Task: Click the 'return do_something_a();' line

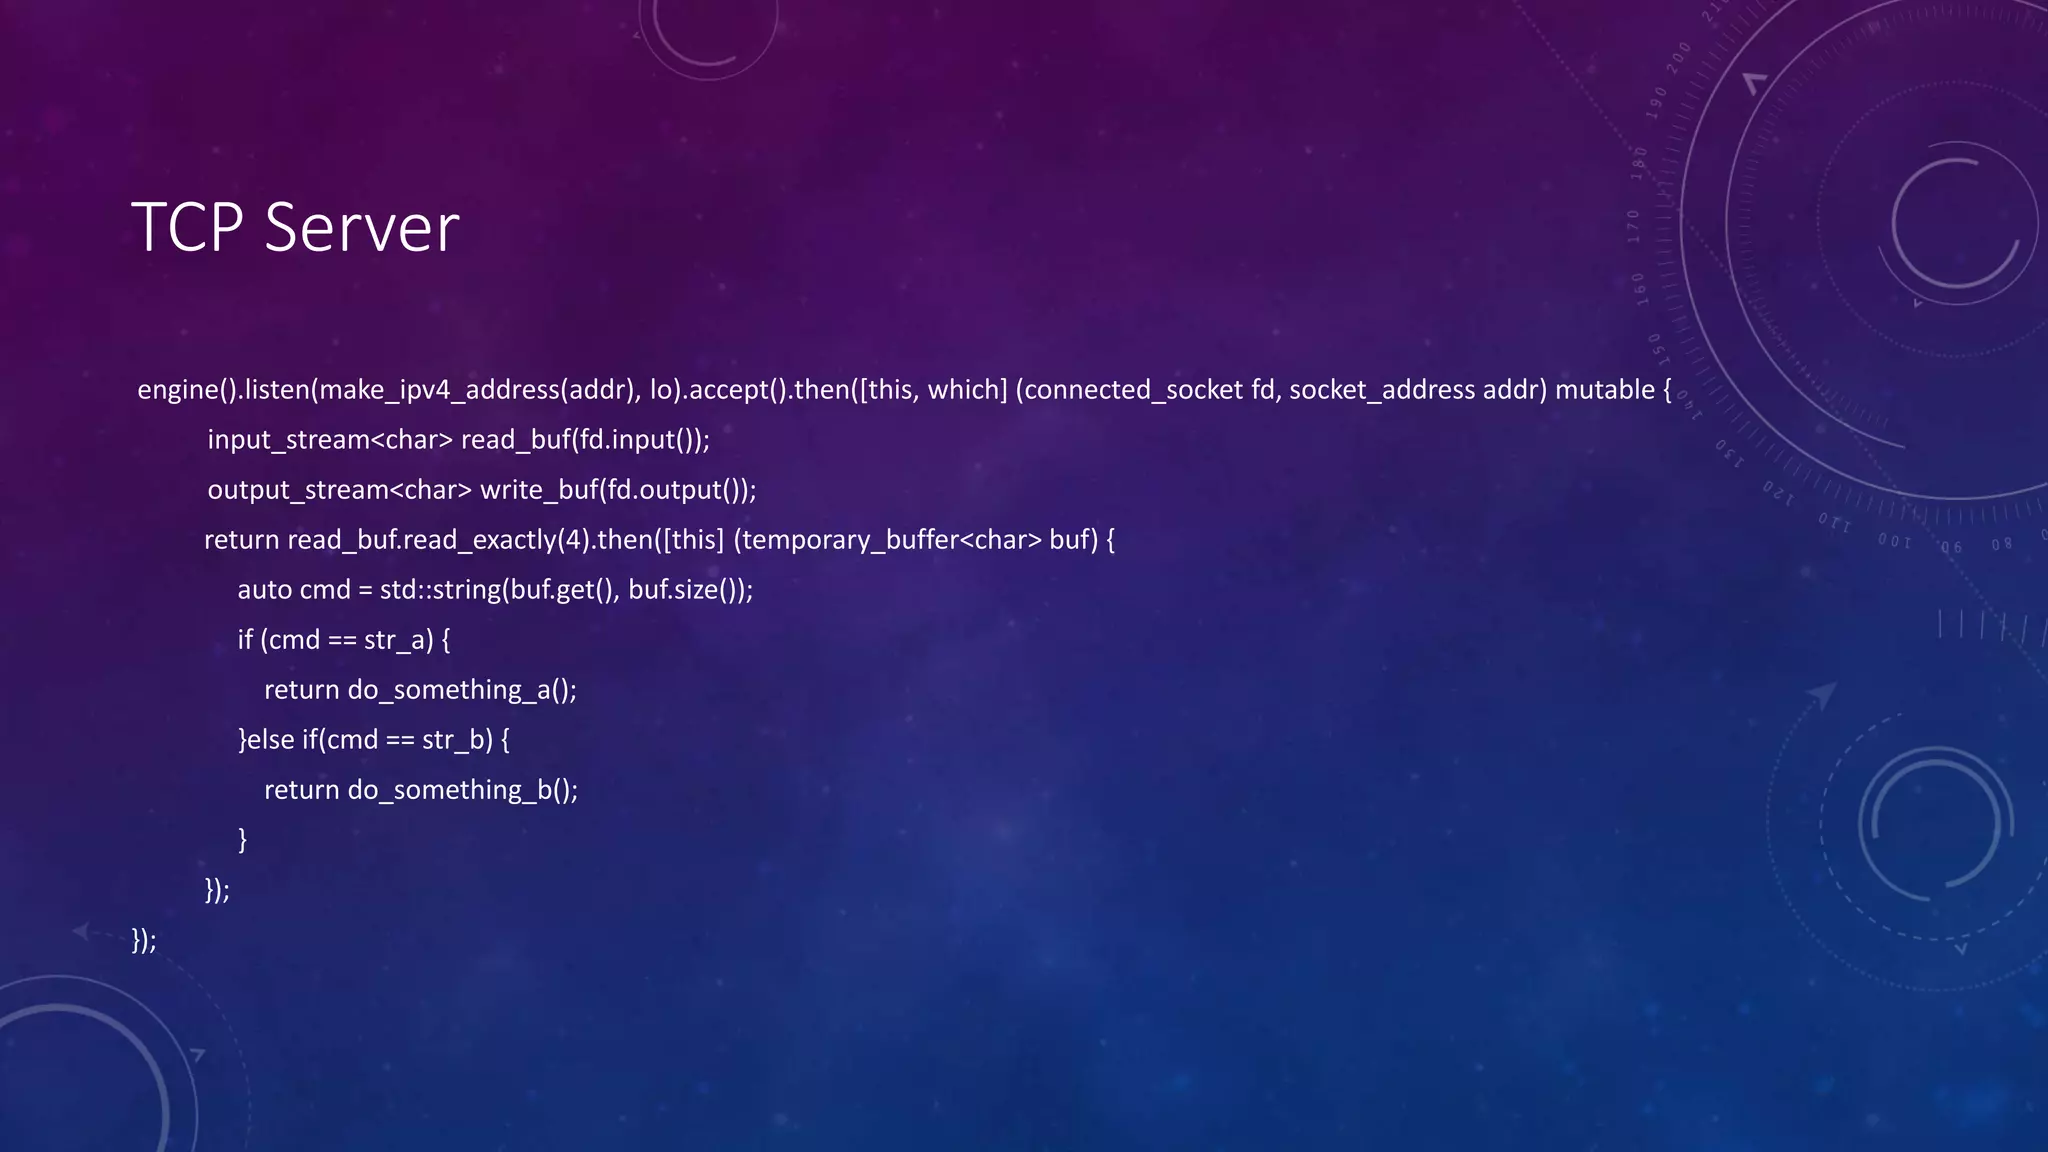Action: tap(420, 690)
